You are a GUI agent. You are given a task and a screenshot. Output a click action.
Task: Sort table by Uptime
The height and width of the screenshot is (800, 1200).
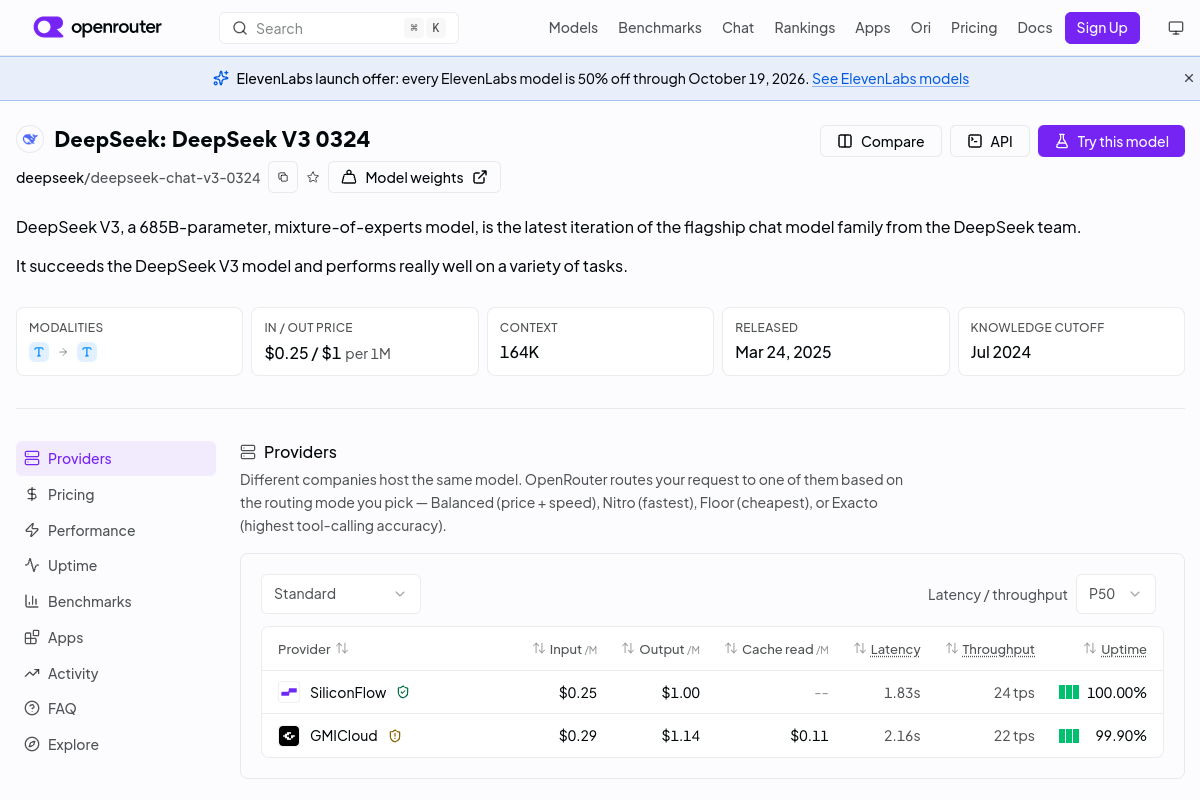pyautogui.click(x=1115, y=649)
